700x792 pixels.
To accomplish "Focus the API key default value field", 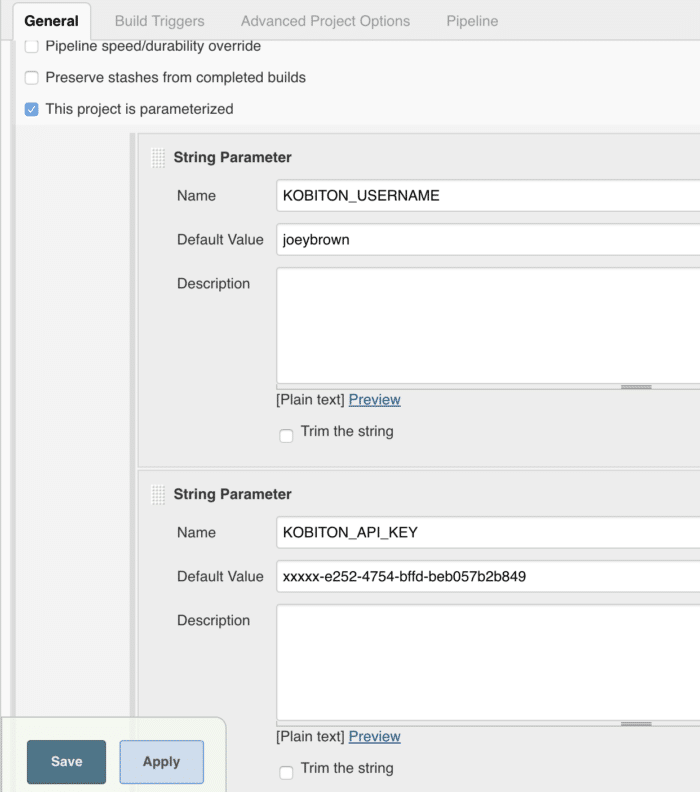I will click(x=488, y=576).
